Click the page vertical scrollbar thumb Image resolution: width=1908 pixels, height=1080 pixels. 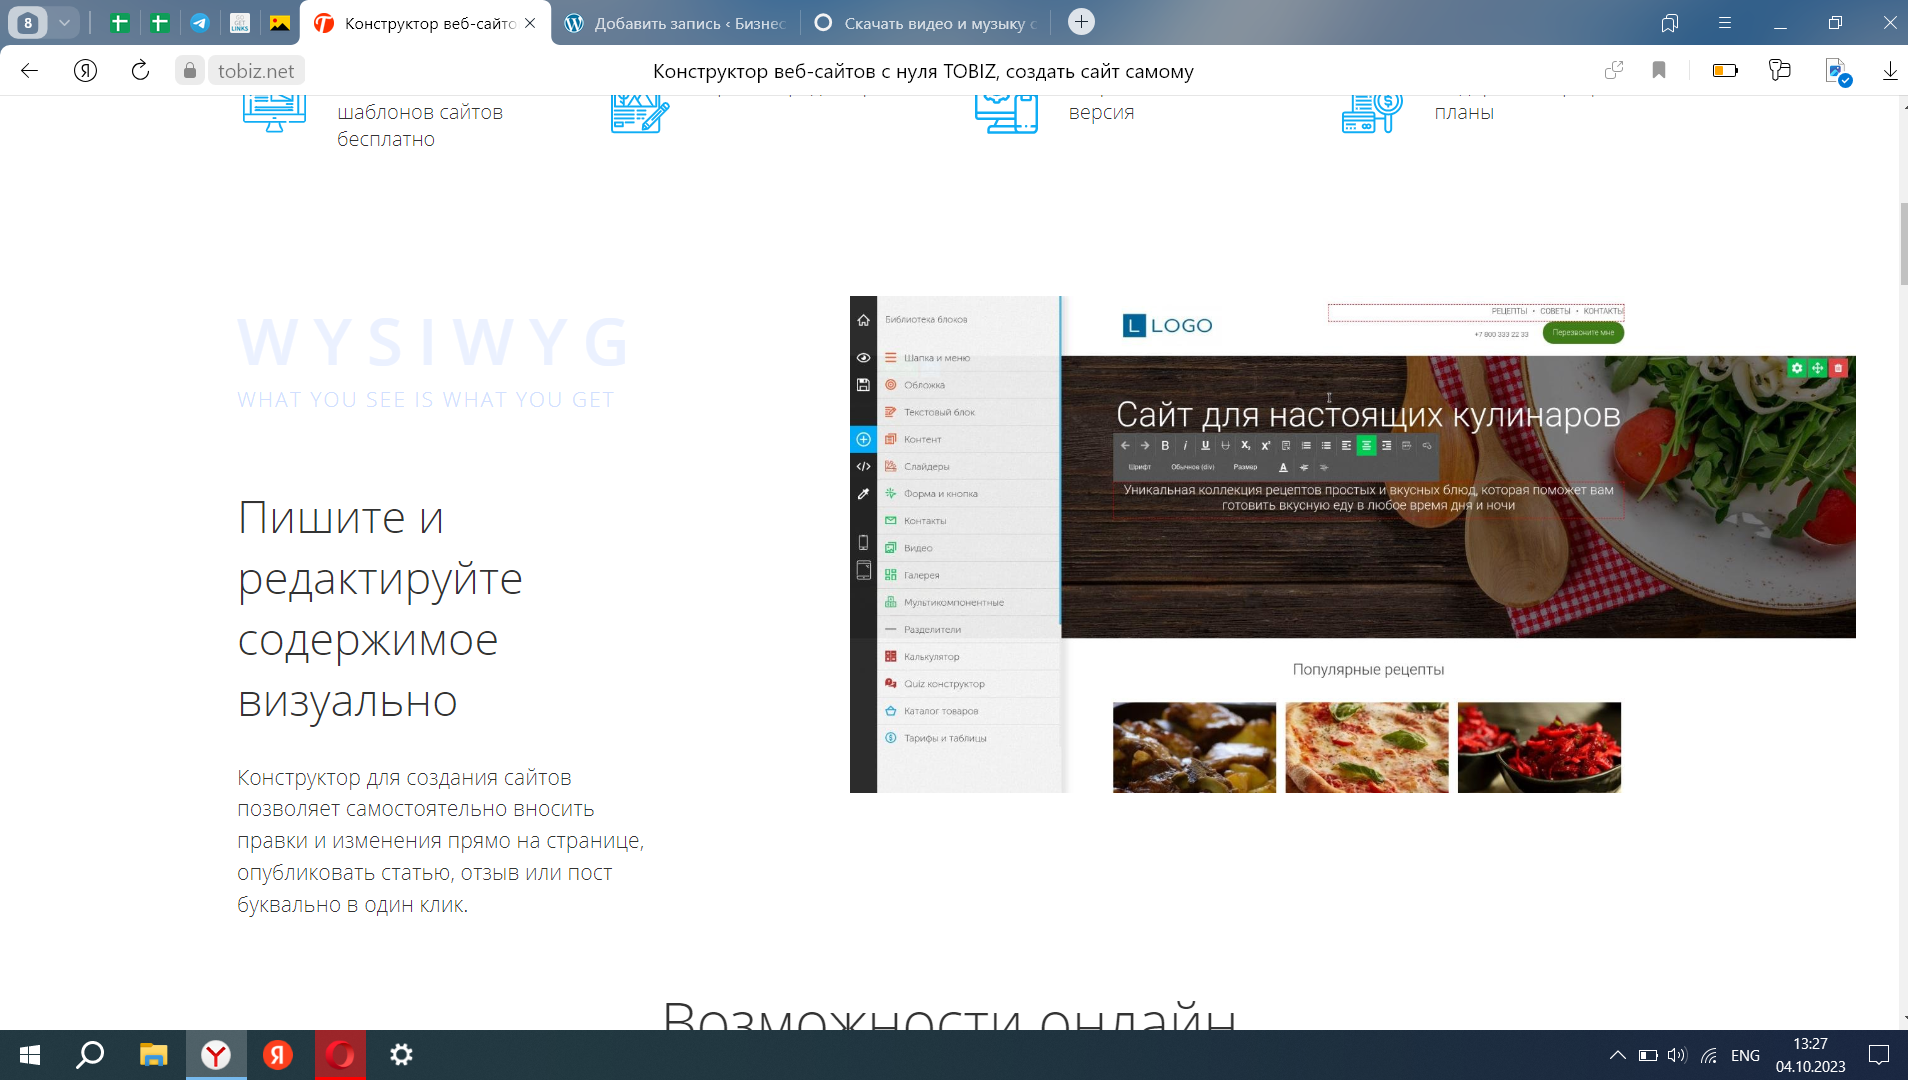click(x=1902, y=243)
